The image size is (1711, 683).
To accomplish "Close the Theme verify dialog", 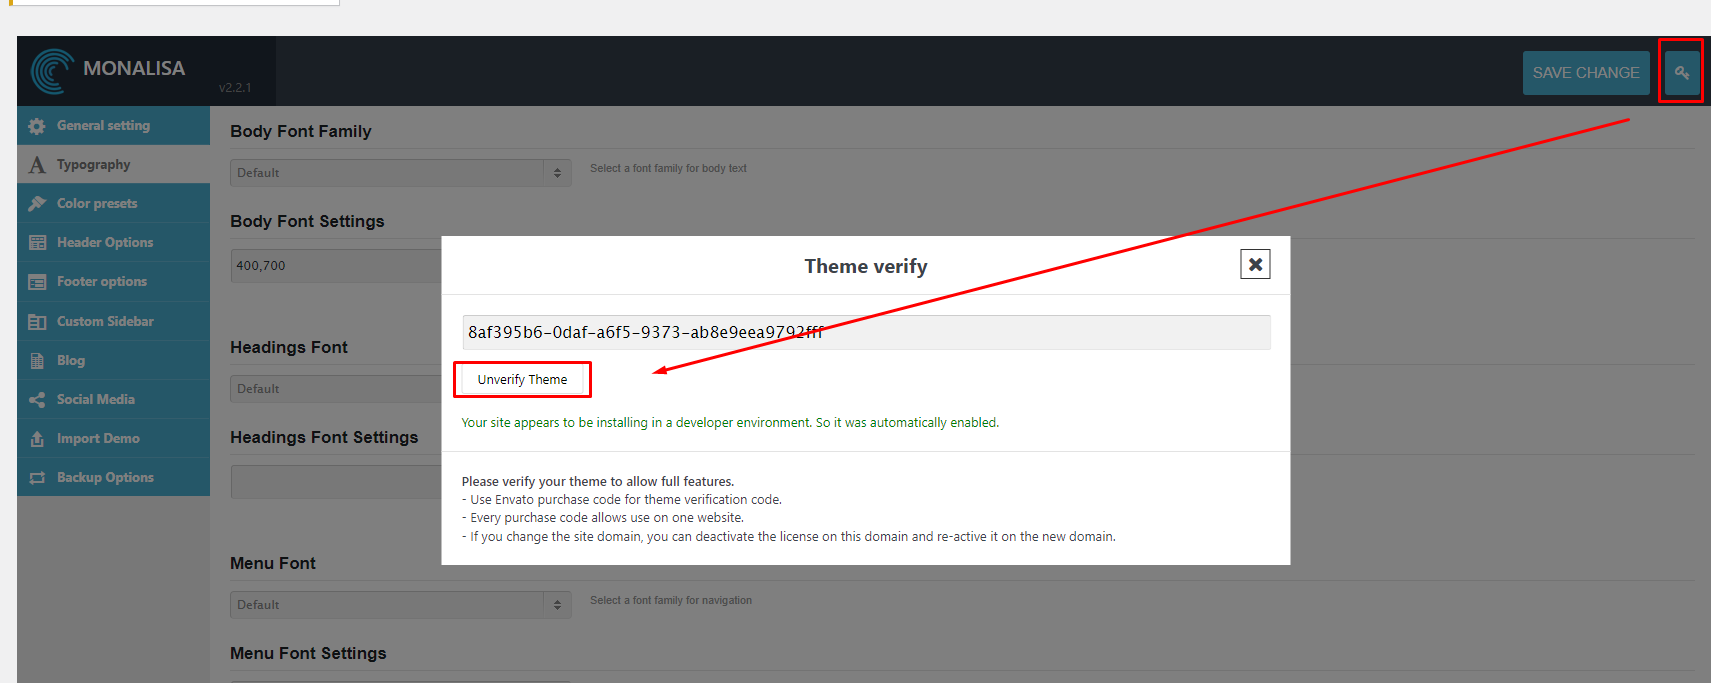I will coord(1255,264).
